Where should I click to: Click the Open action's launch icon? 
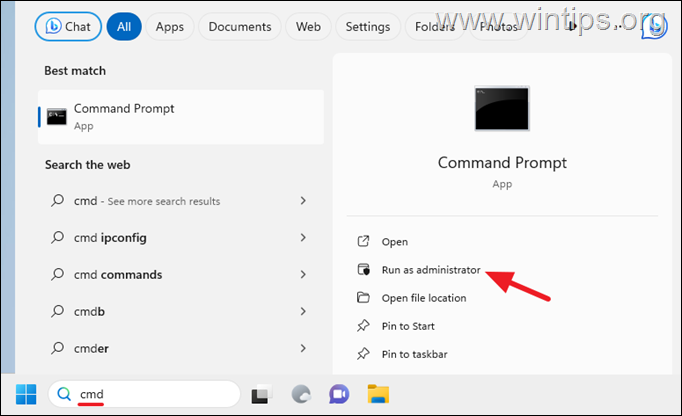pyautogui.click(x=363, y=241)
